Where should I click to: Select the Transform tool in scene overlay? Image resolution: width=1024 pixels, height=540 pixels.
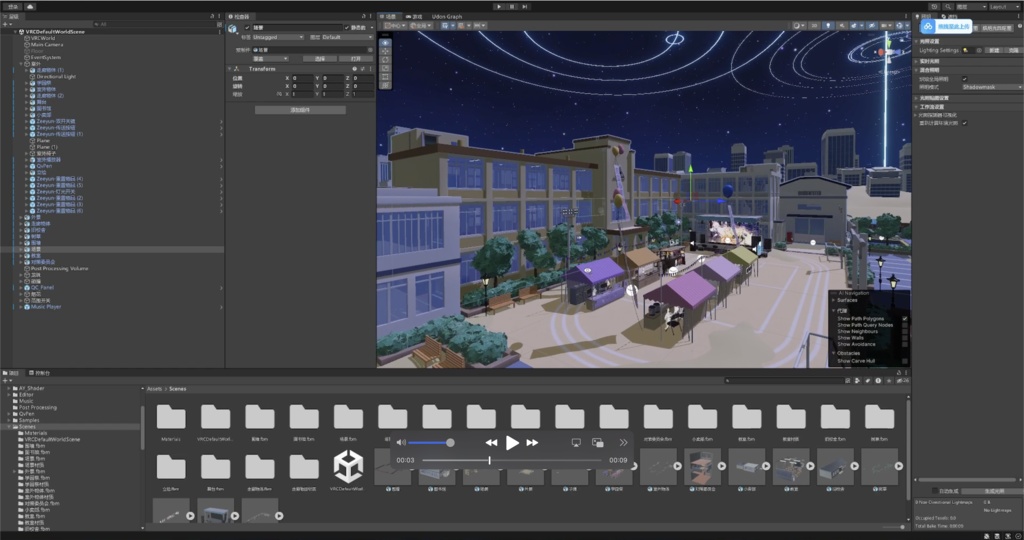coord(385,85)
